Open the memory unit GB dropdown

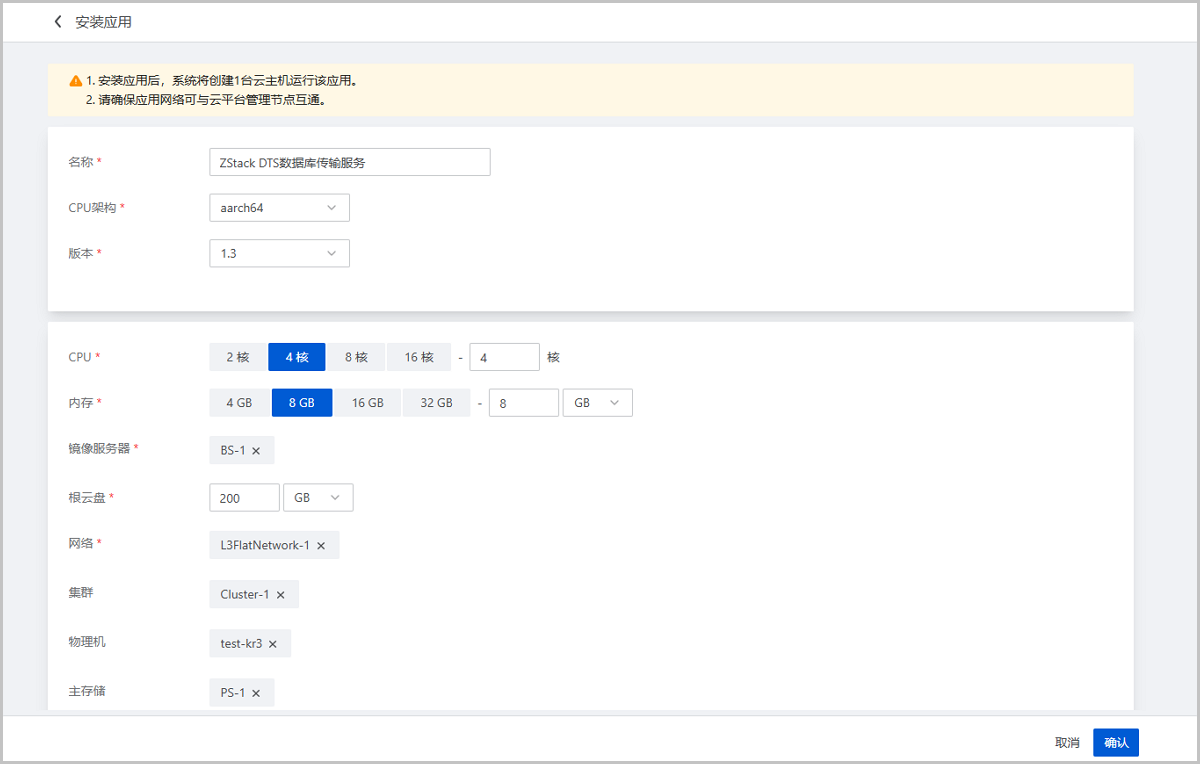coord(597,403)
